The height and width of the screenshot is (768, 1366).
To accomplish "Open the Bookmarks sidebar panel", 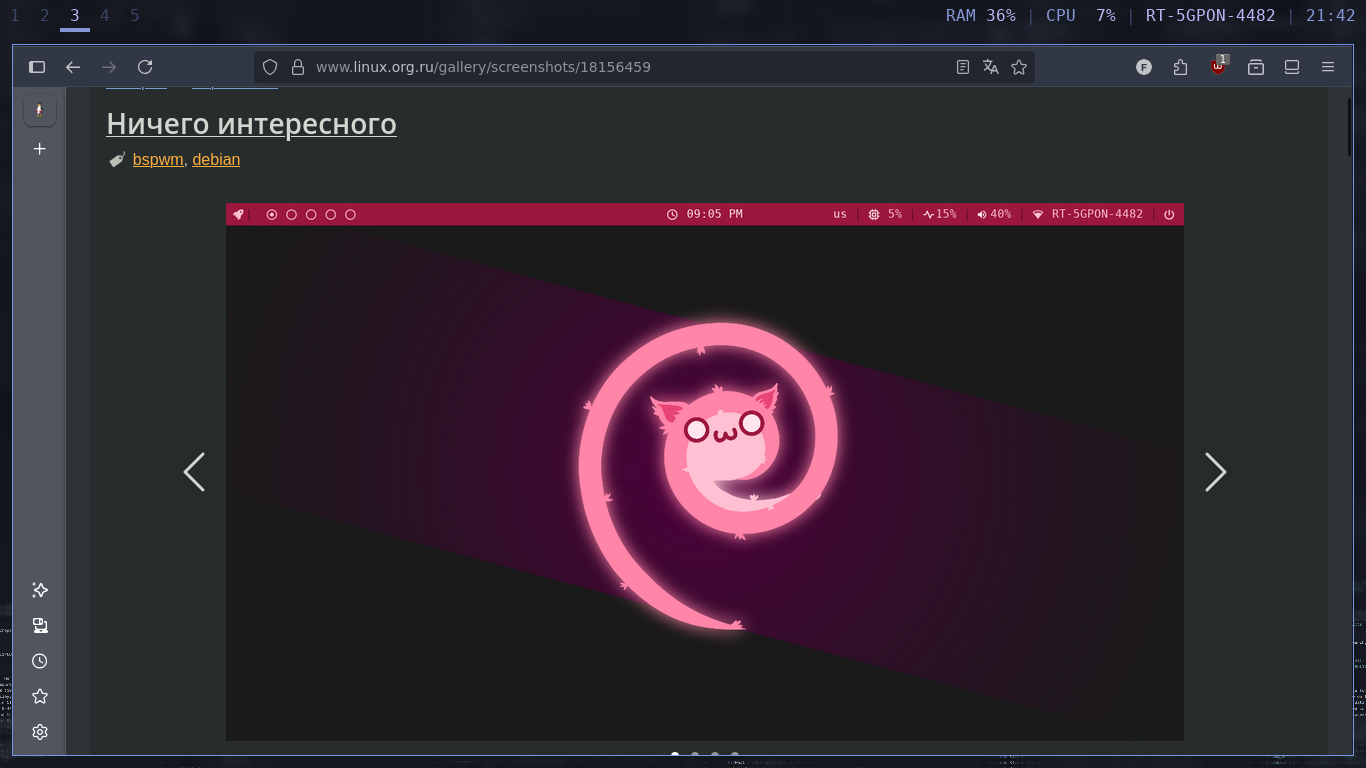I will pyautogui.click(x=40, y=696).
